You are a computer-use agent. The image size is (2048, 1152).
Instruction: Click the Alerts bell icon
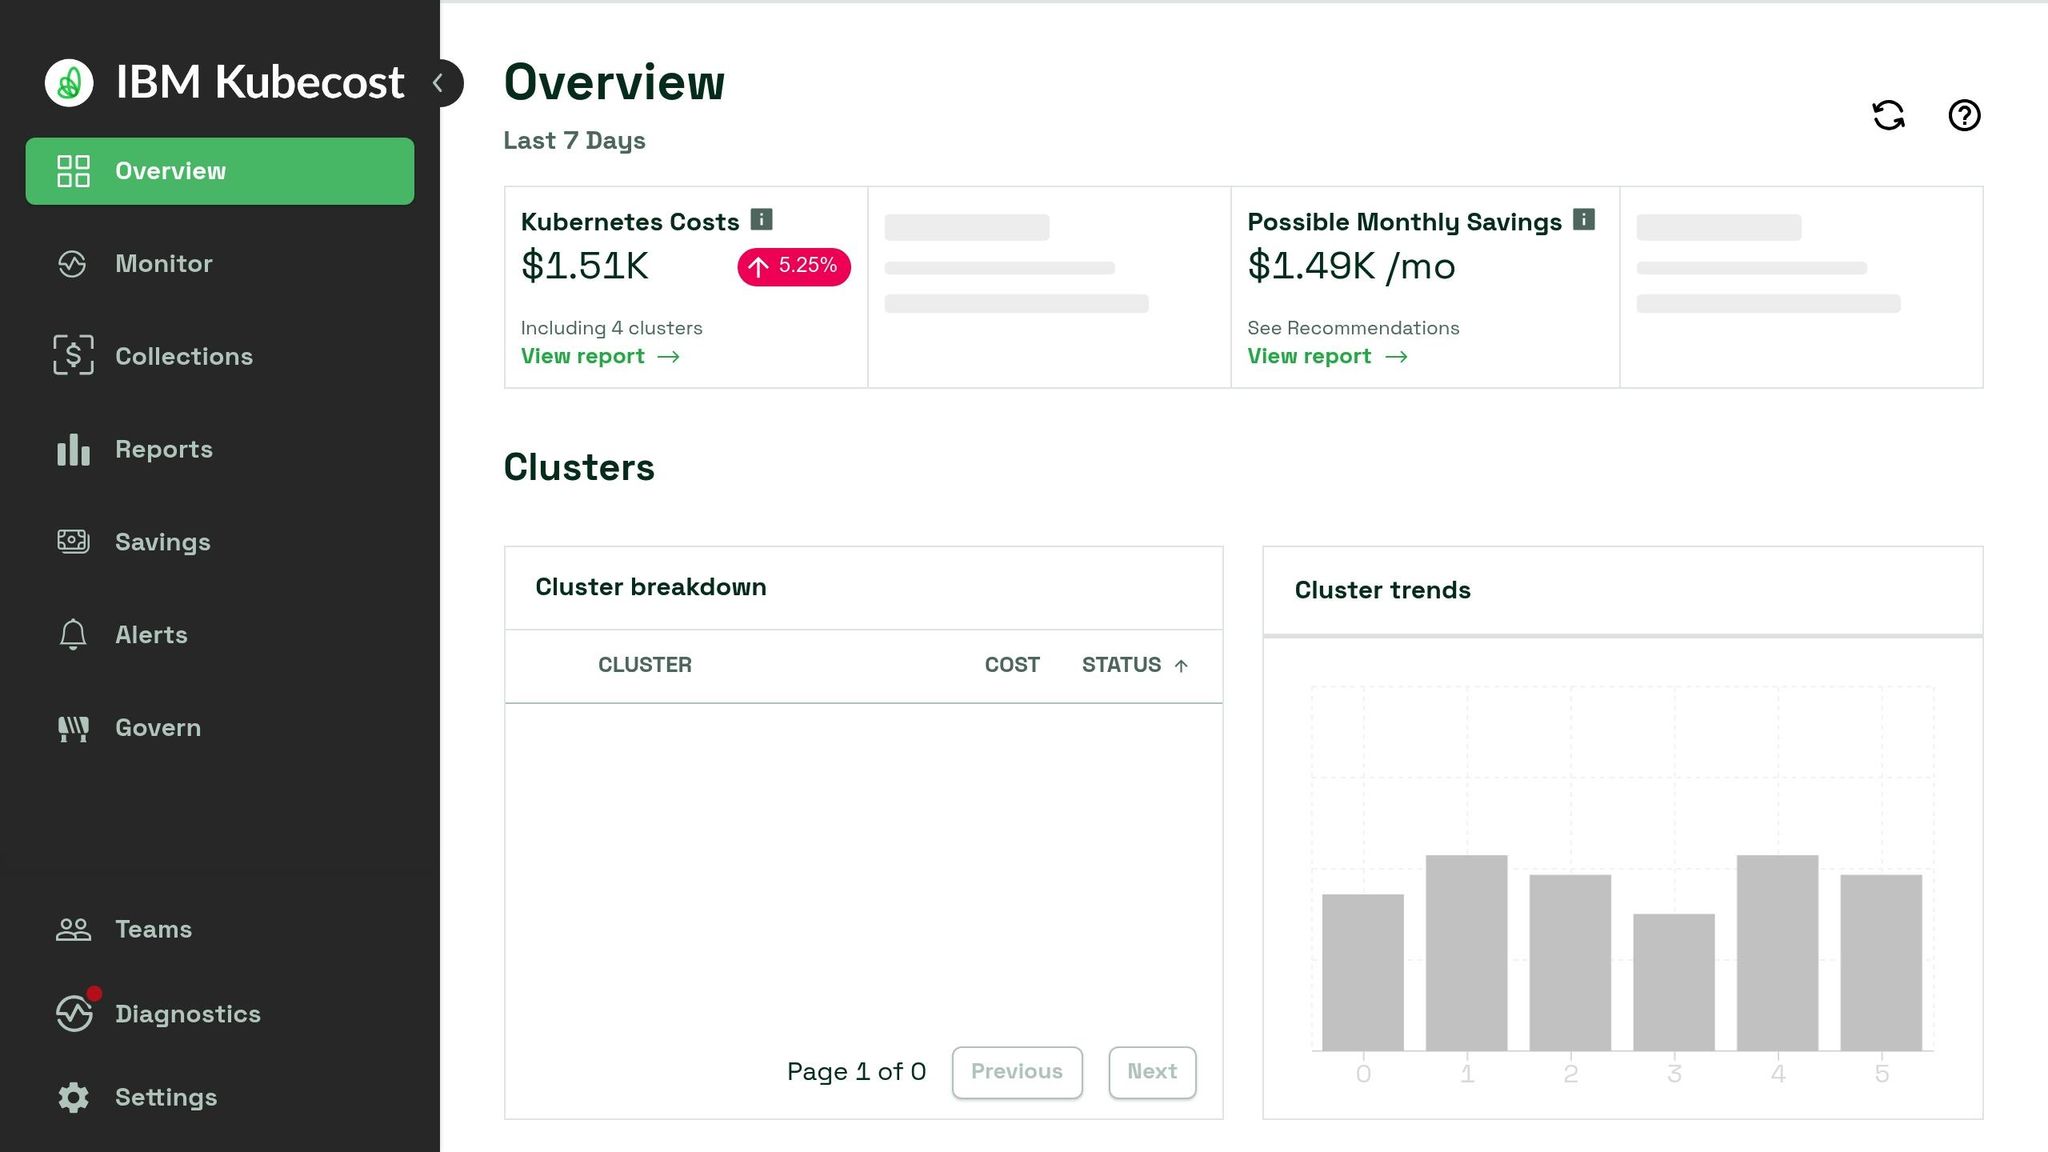tap(73, 635)
